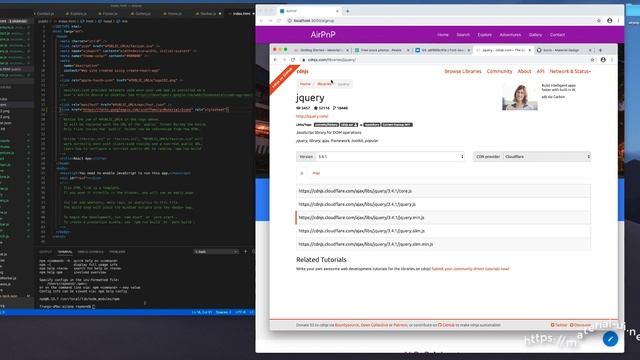Open the terminal shell selector dropdown

[216, 252]
